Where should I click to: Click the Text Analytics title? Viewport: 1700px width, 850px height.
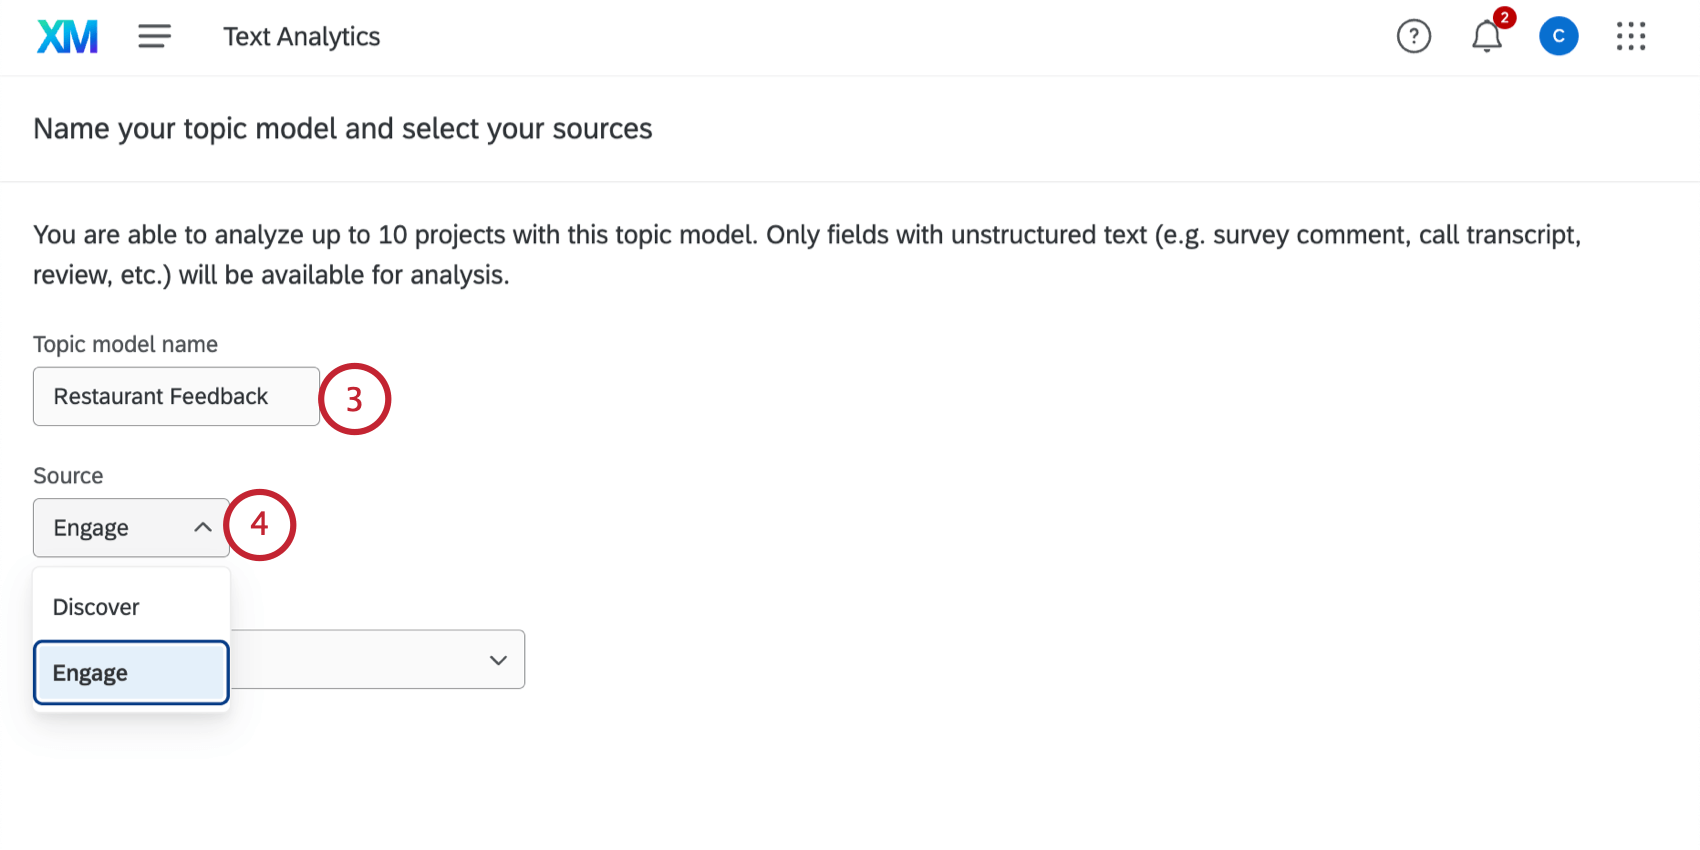pos(301,36)
